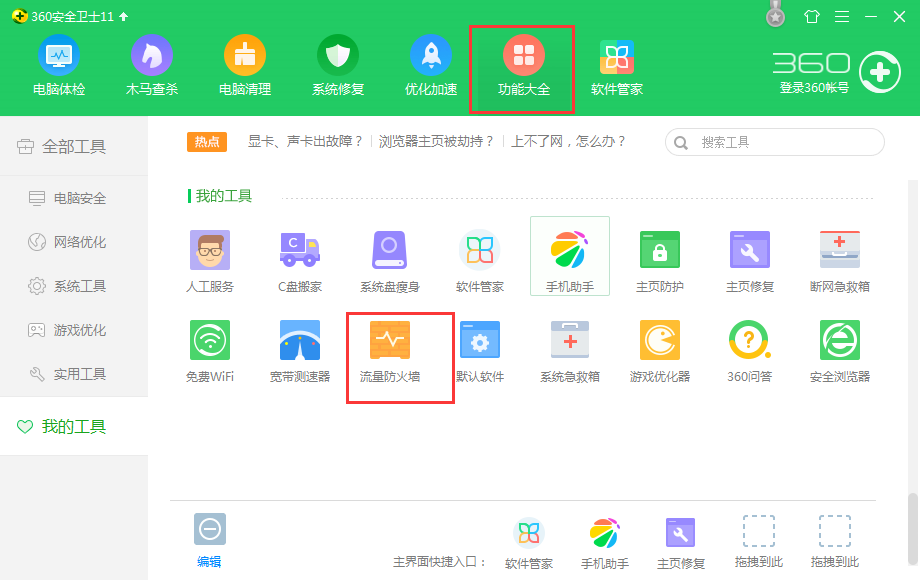Select 全部工具 in the sidebar
The width and height of the screenshot is (920, 580).
[x=74, y=146]
